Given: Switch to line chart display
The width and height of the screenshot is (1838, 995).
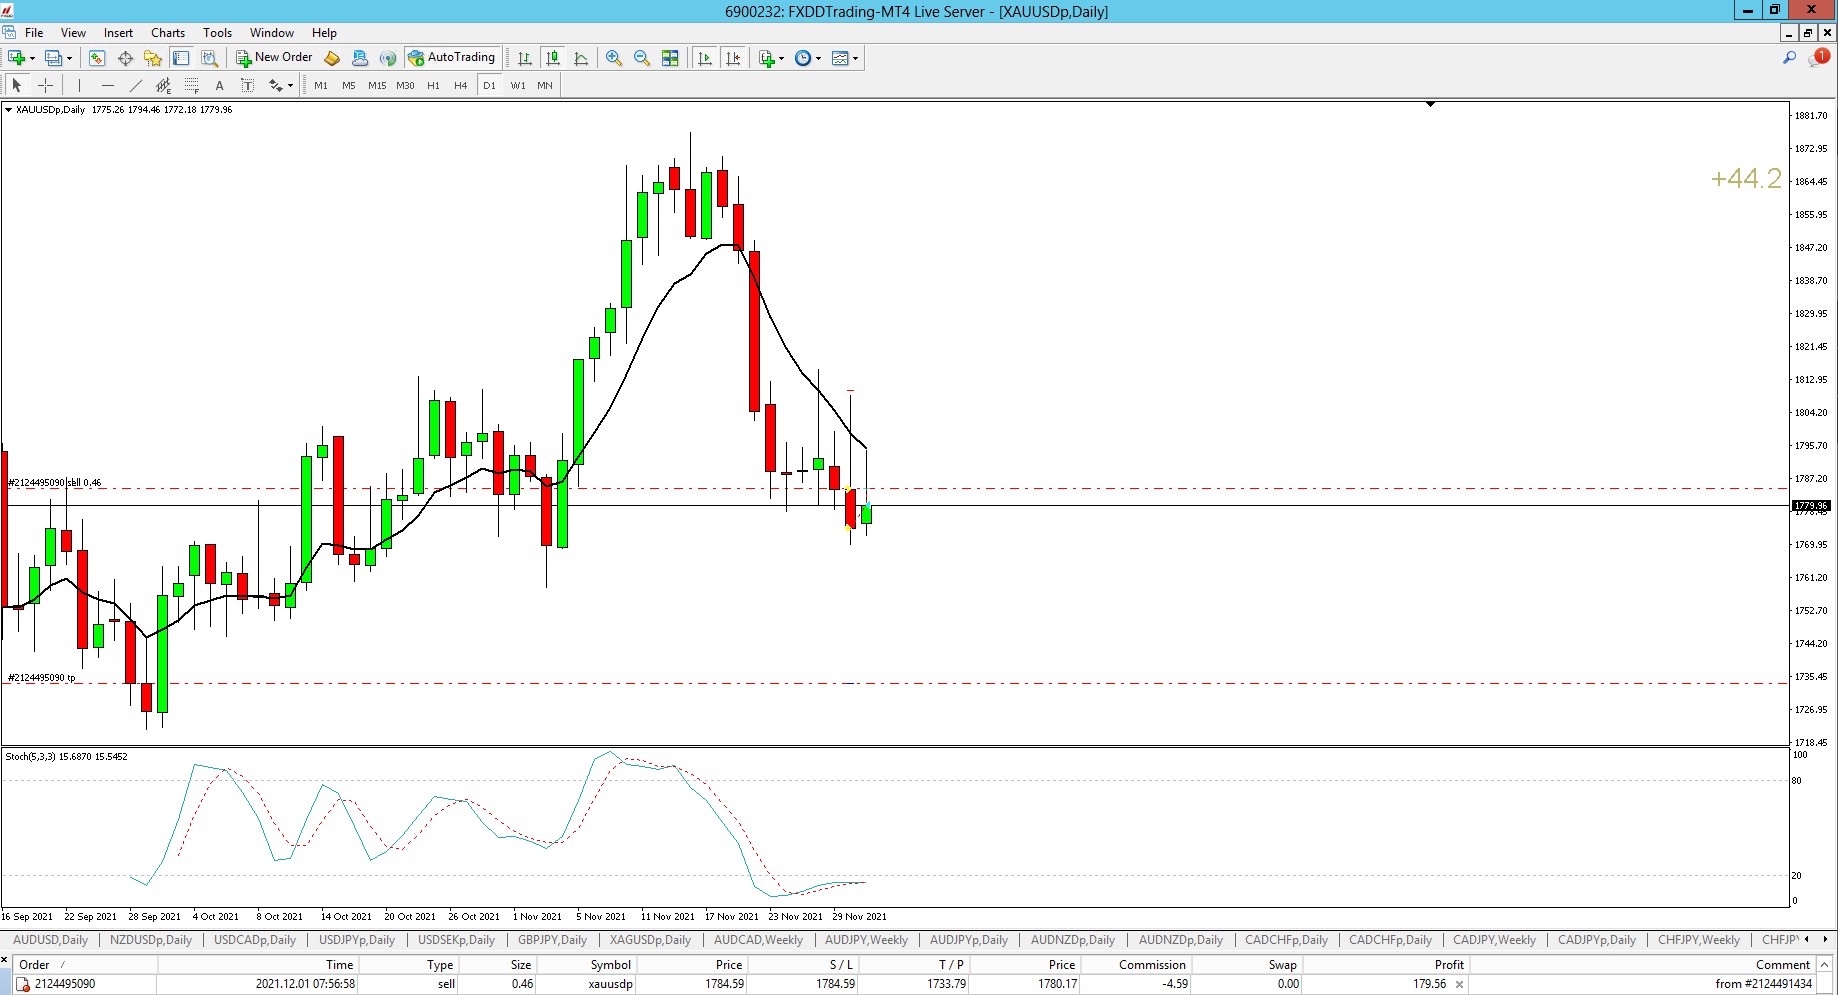Looking at the screenshot, I should pos(581,58).
